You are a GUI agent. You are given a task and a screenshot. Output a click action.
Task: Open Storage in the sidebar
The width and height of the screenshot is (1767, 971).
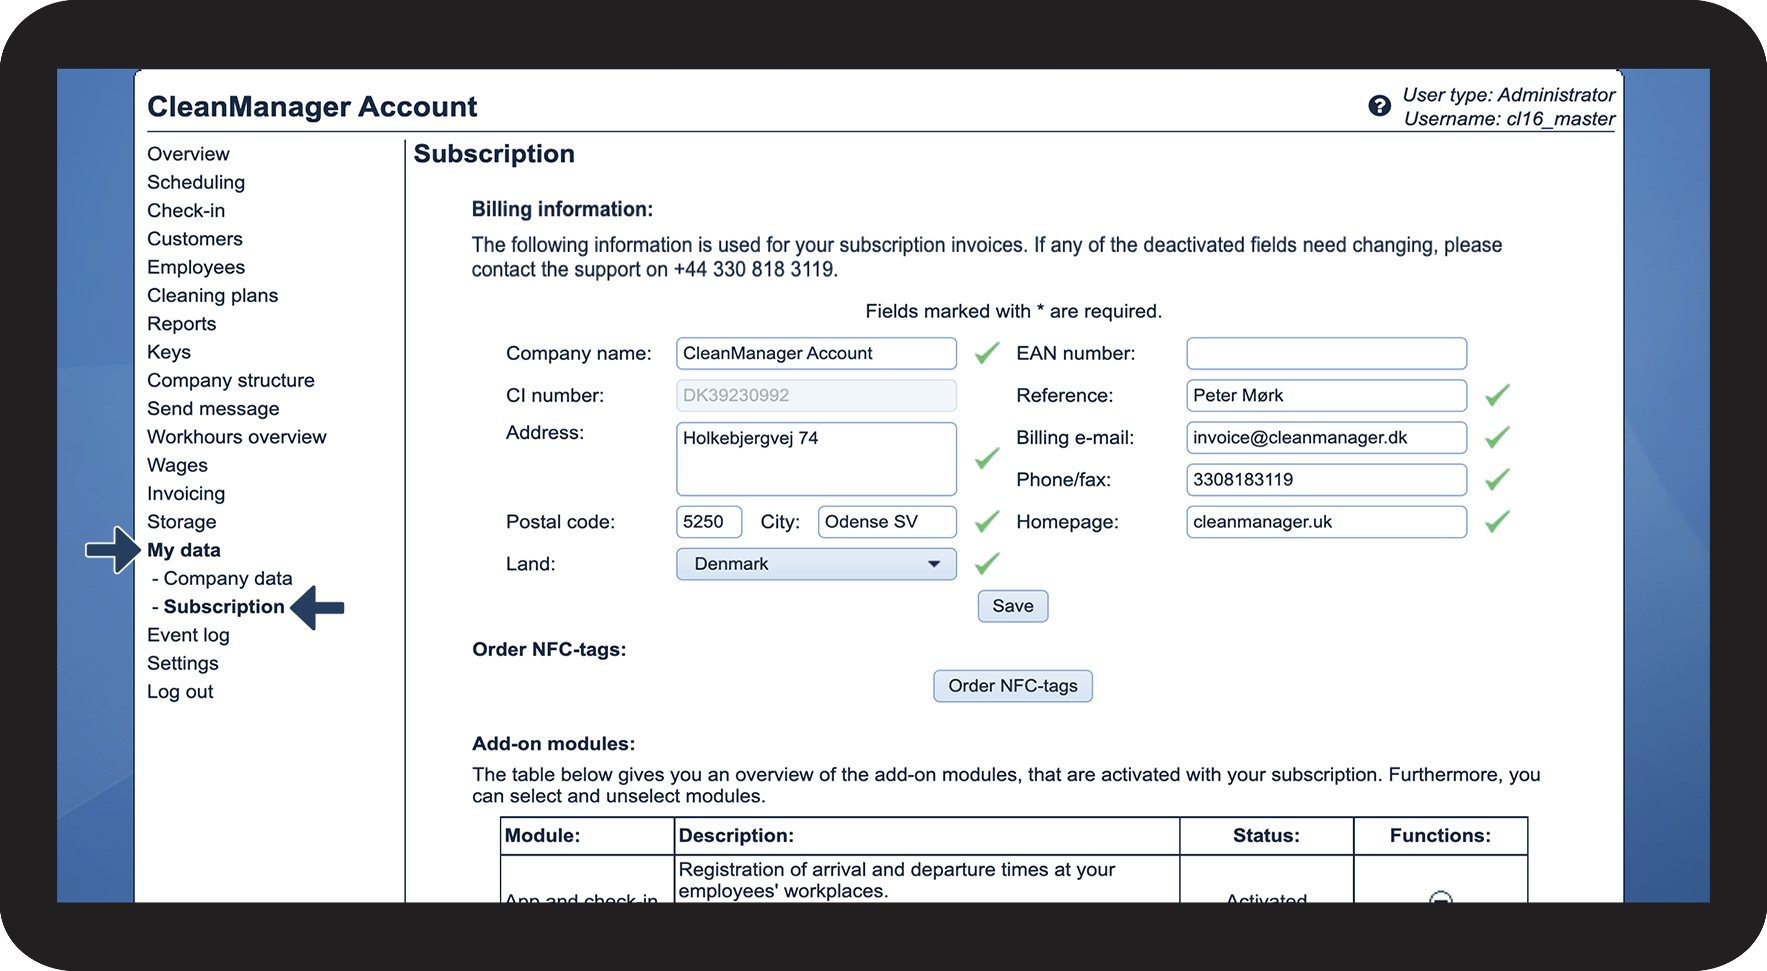click(181, 522)
